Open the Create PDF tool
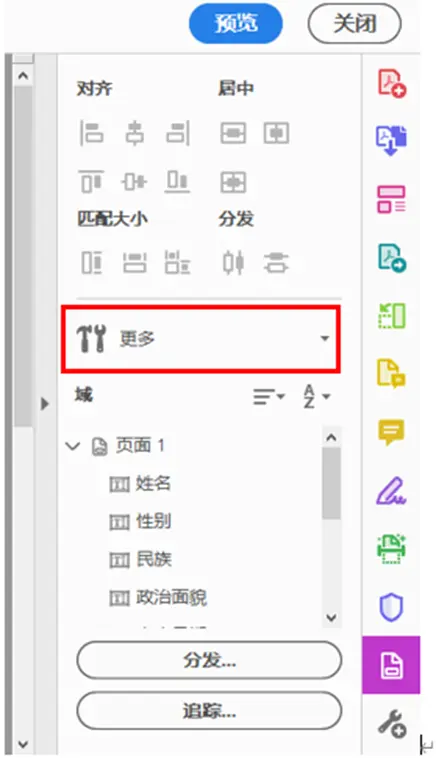436x758 pixels. [392, 83]
